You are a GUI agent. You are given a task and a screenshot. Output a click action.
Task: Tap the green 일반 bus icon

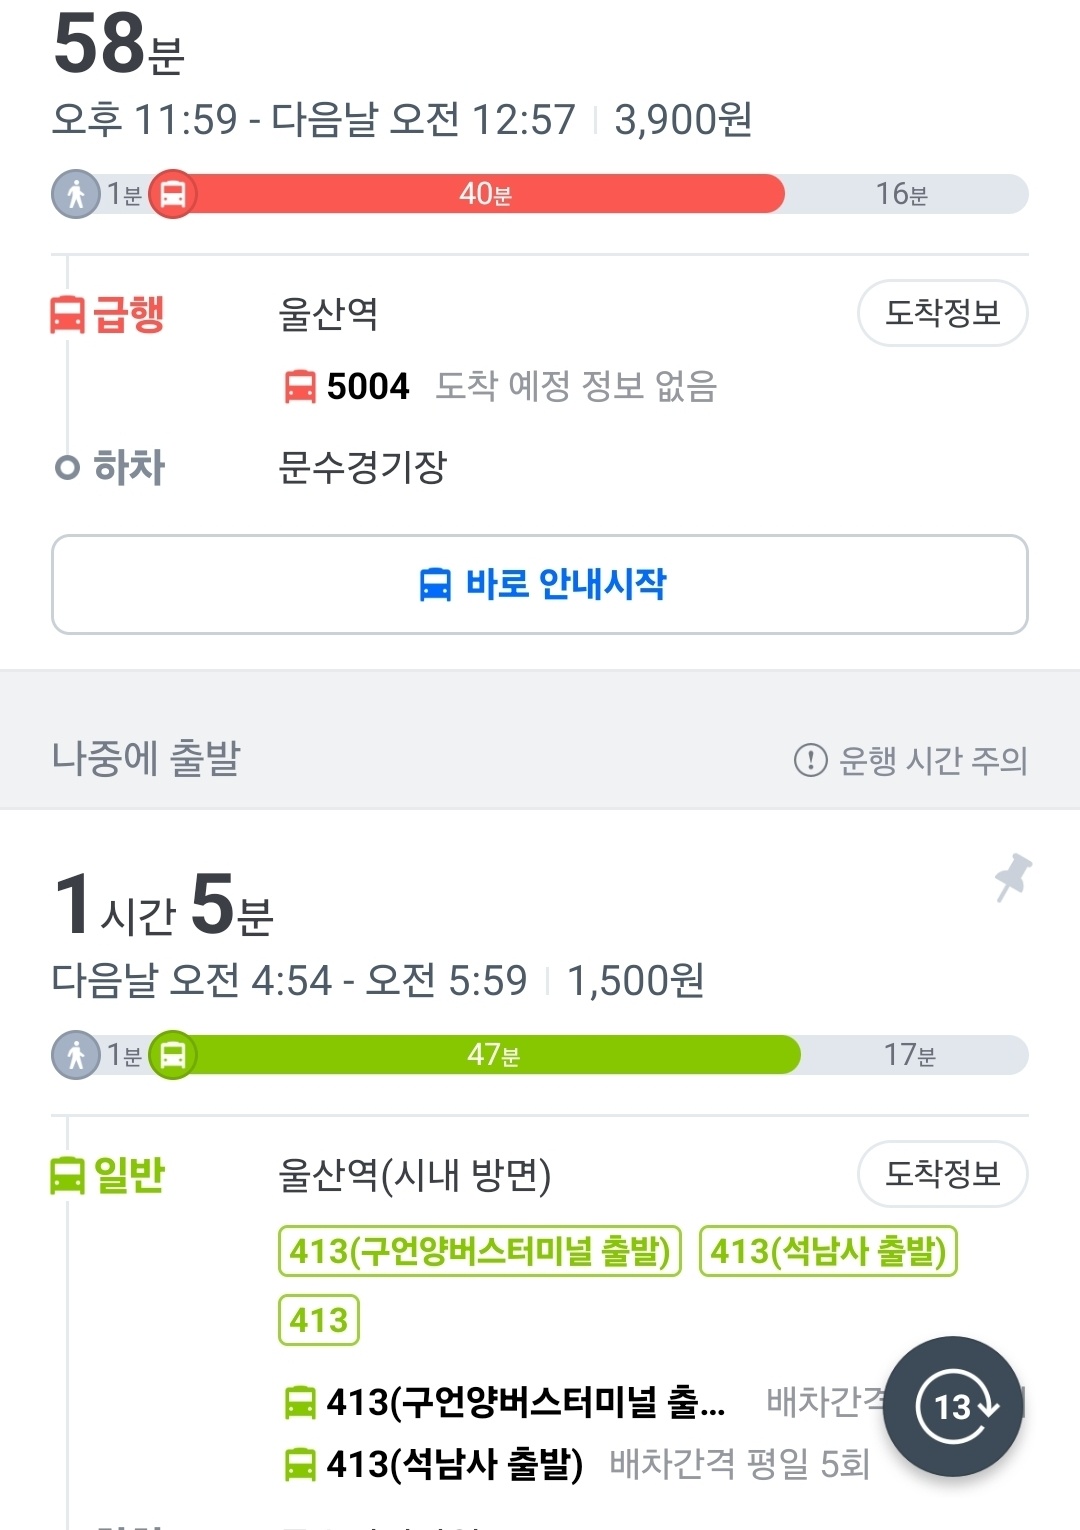pyautogui.click(x=67, y=1175)
